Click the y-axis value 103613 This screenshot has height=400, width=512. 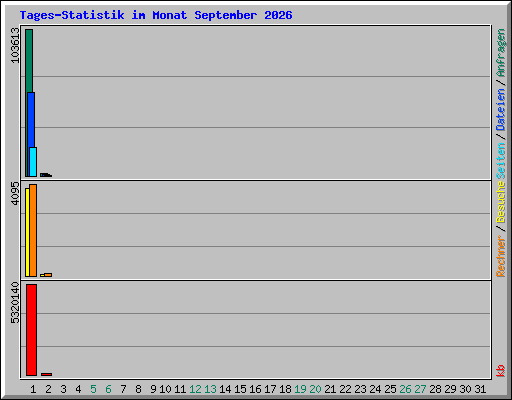click(15, 45)
